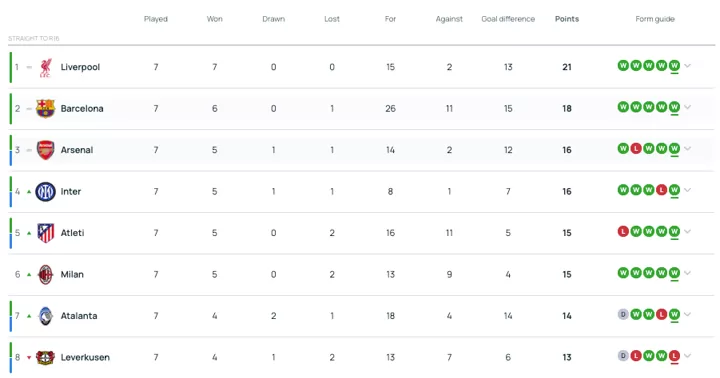The height and width of the screenshot is (378, 720).
Task: Sort table by Goal difference header
Action: [x=508, y=19]
